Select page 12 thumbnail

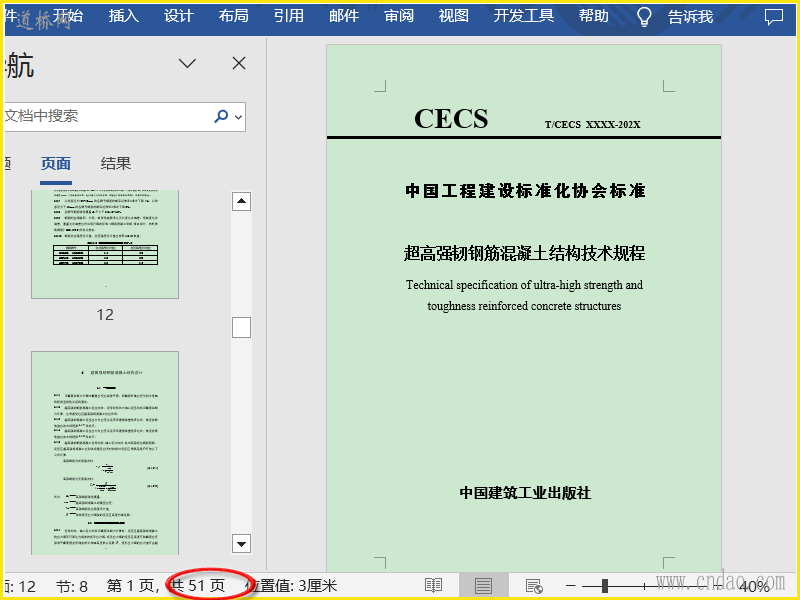105,244
